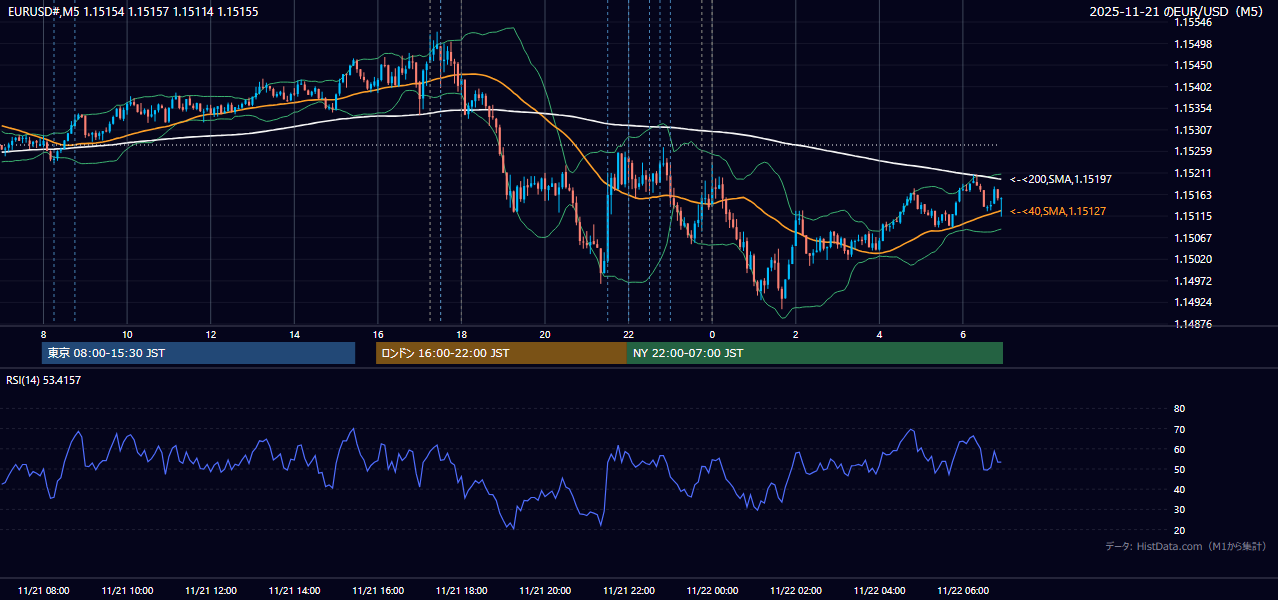Click date label 11/21 18:00
Screen dimensions: 1278x600
tap(462, 591)
